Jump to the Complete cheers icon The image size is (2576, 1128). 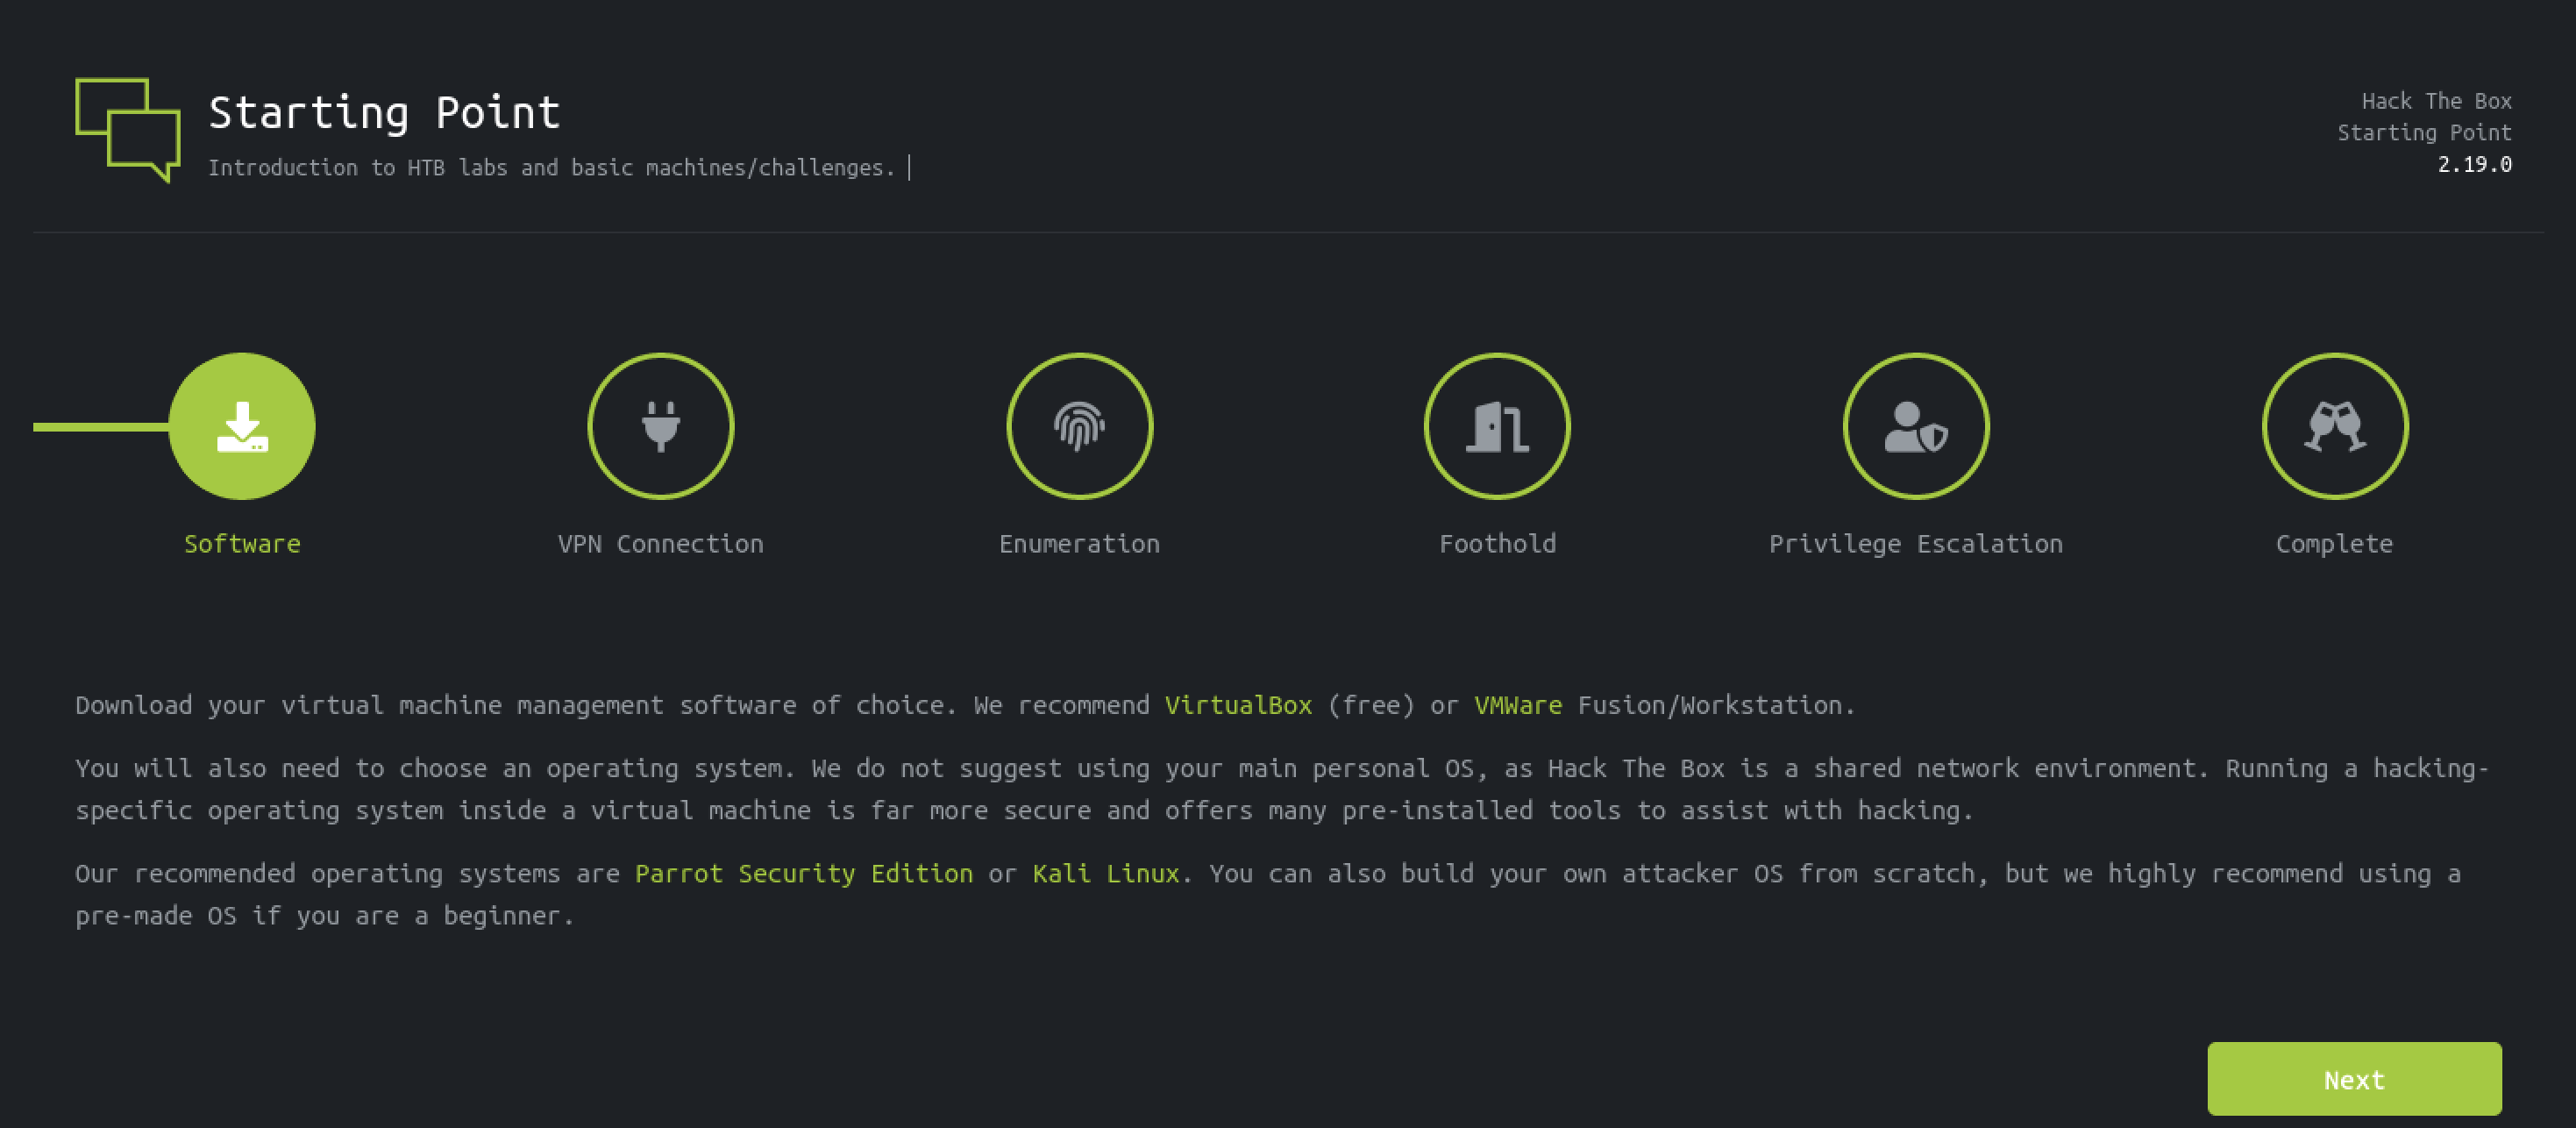point(2335,426)
